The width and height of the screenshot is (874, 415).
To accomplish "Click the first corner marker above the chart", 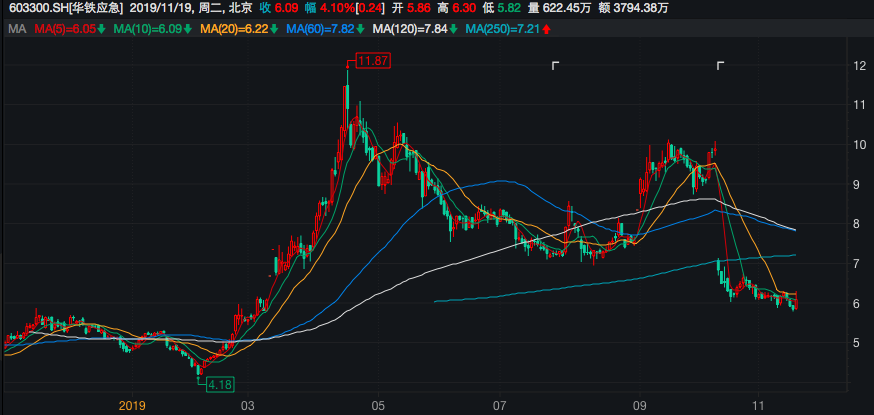I will point(555,66).
